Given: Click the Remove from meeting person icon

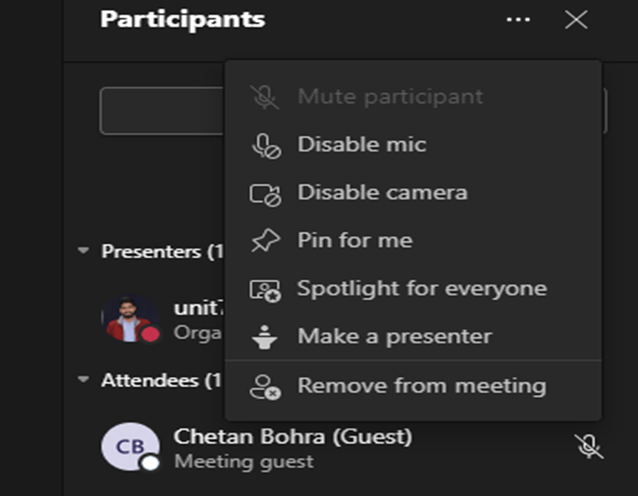Looking at the screenshot, I should [x=265, y=387].
